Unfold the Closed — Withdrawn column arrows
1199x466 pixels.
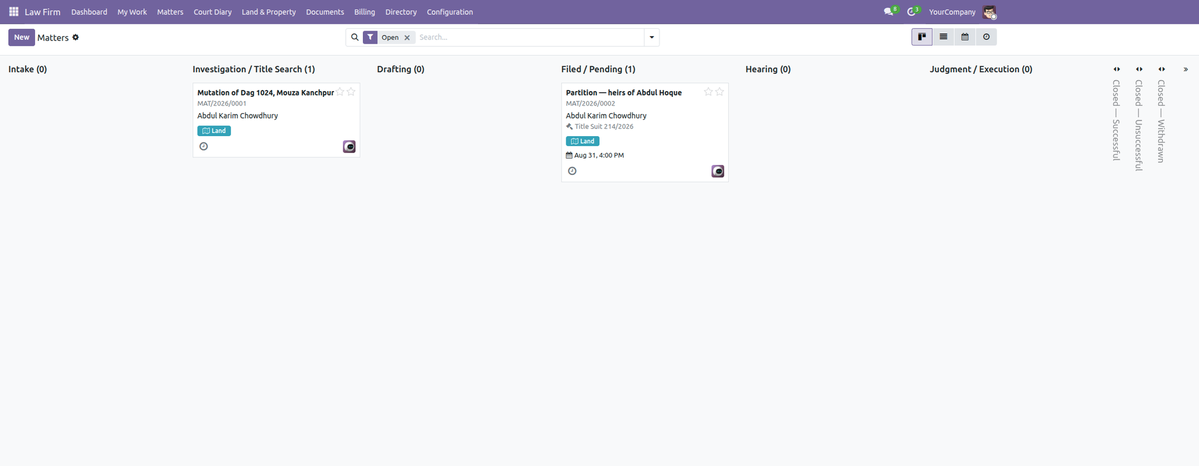[1161, 69]
